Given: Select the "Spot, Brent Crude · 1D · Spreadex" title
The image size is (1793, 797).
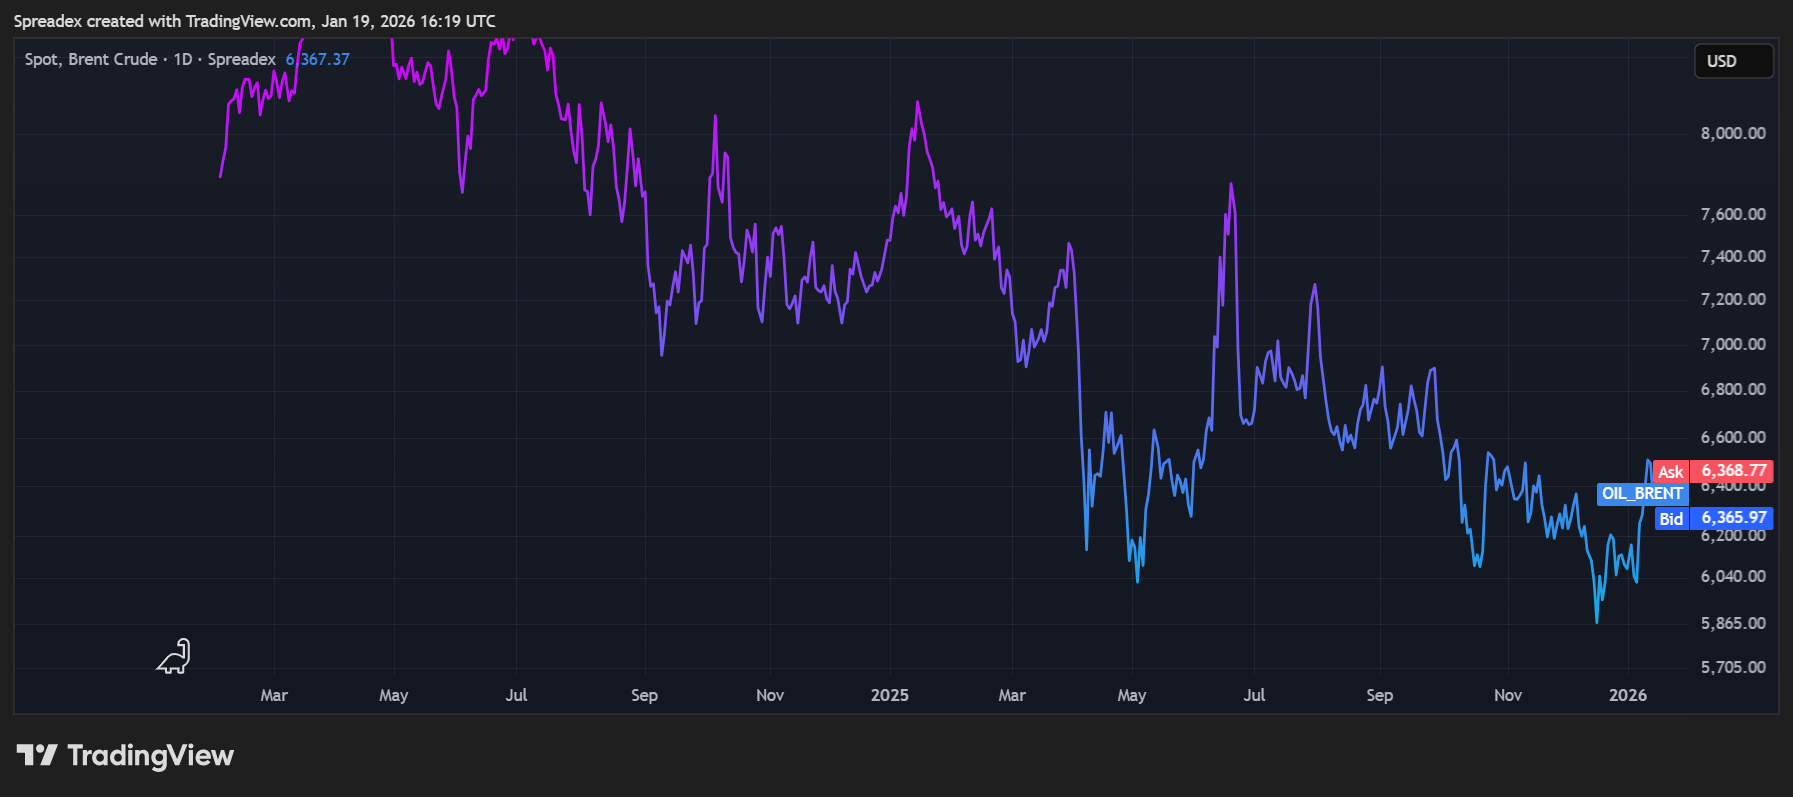Looking at the screenshot, I should click(x=150, y=59).
